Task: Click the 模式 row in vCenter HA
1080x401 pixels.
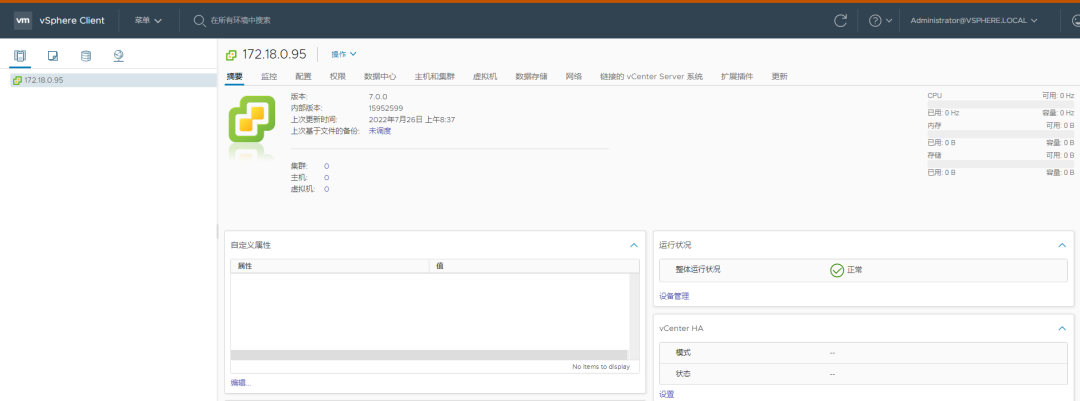Action: pos(864,353)
